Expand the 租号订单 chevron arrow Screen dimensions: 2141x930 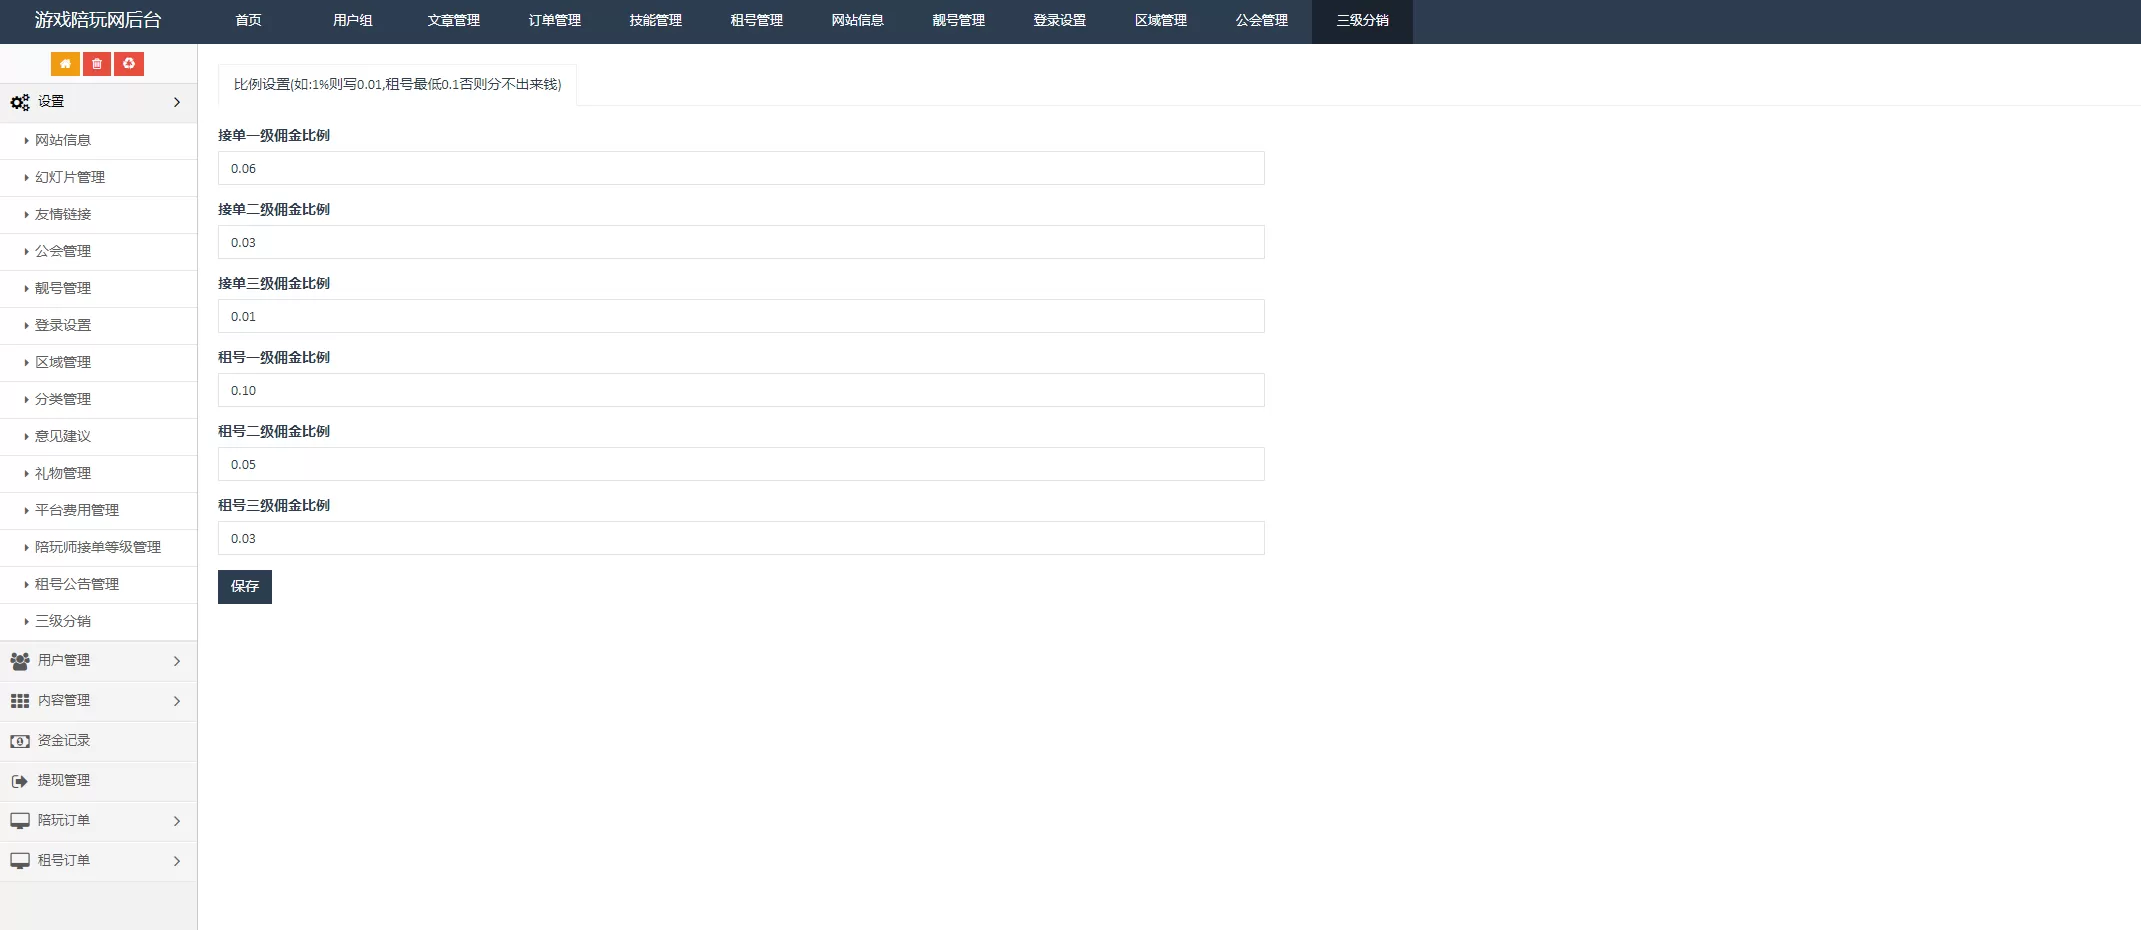[x=177, y=861]
